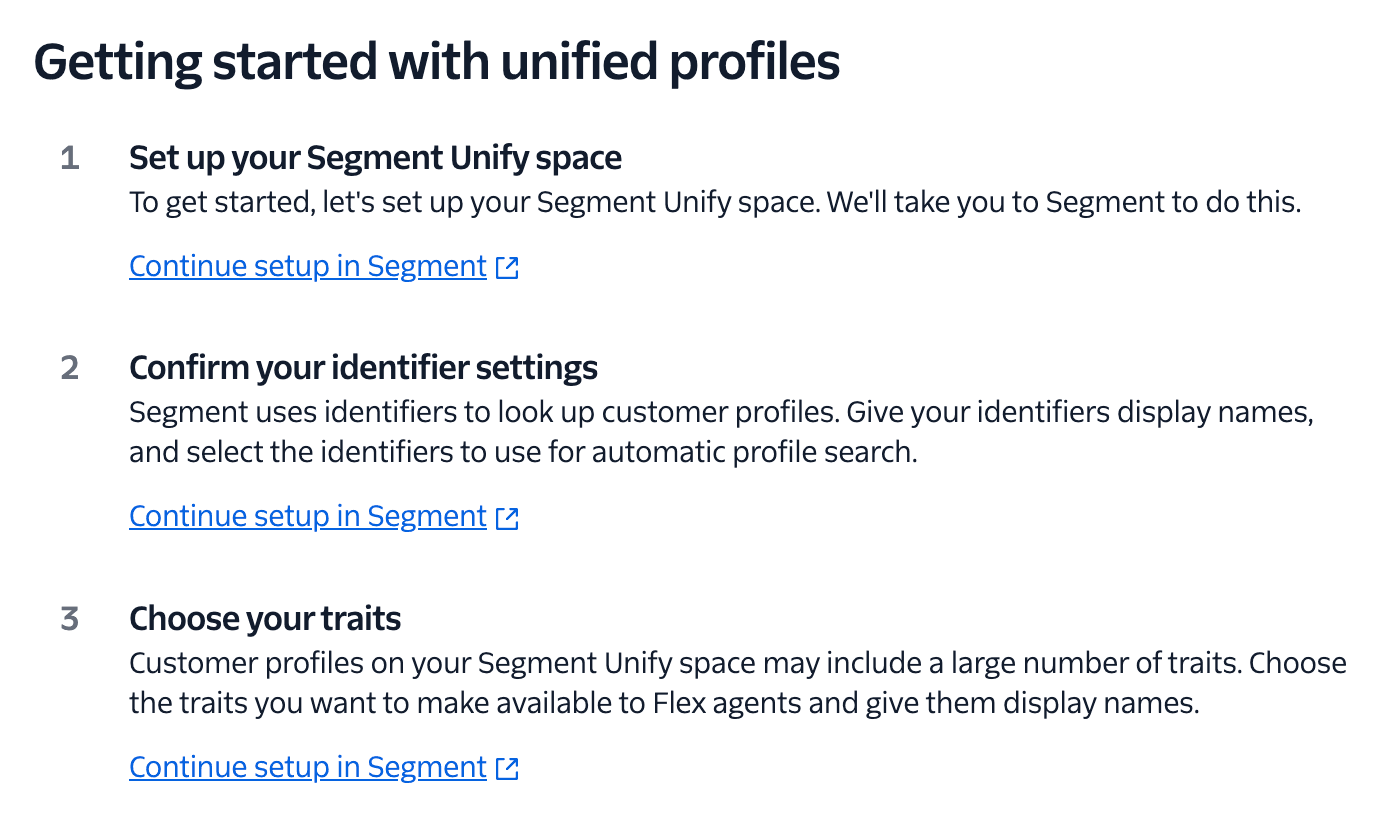Follow the Continue setup link for step 1
This screenshot has width=1390, height=840.
click(307, 266)
